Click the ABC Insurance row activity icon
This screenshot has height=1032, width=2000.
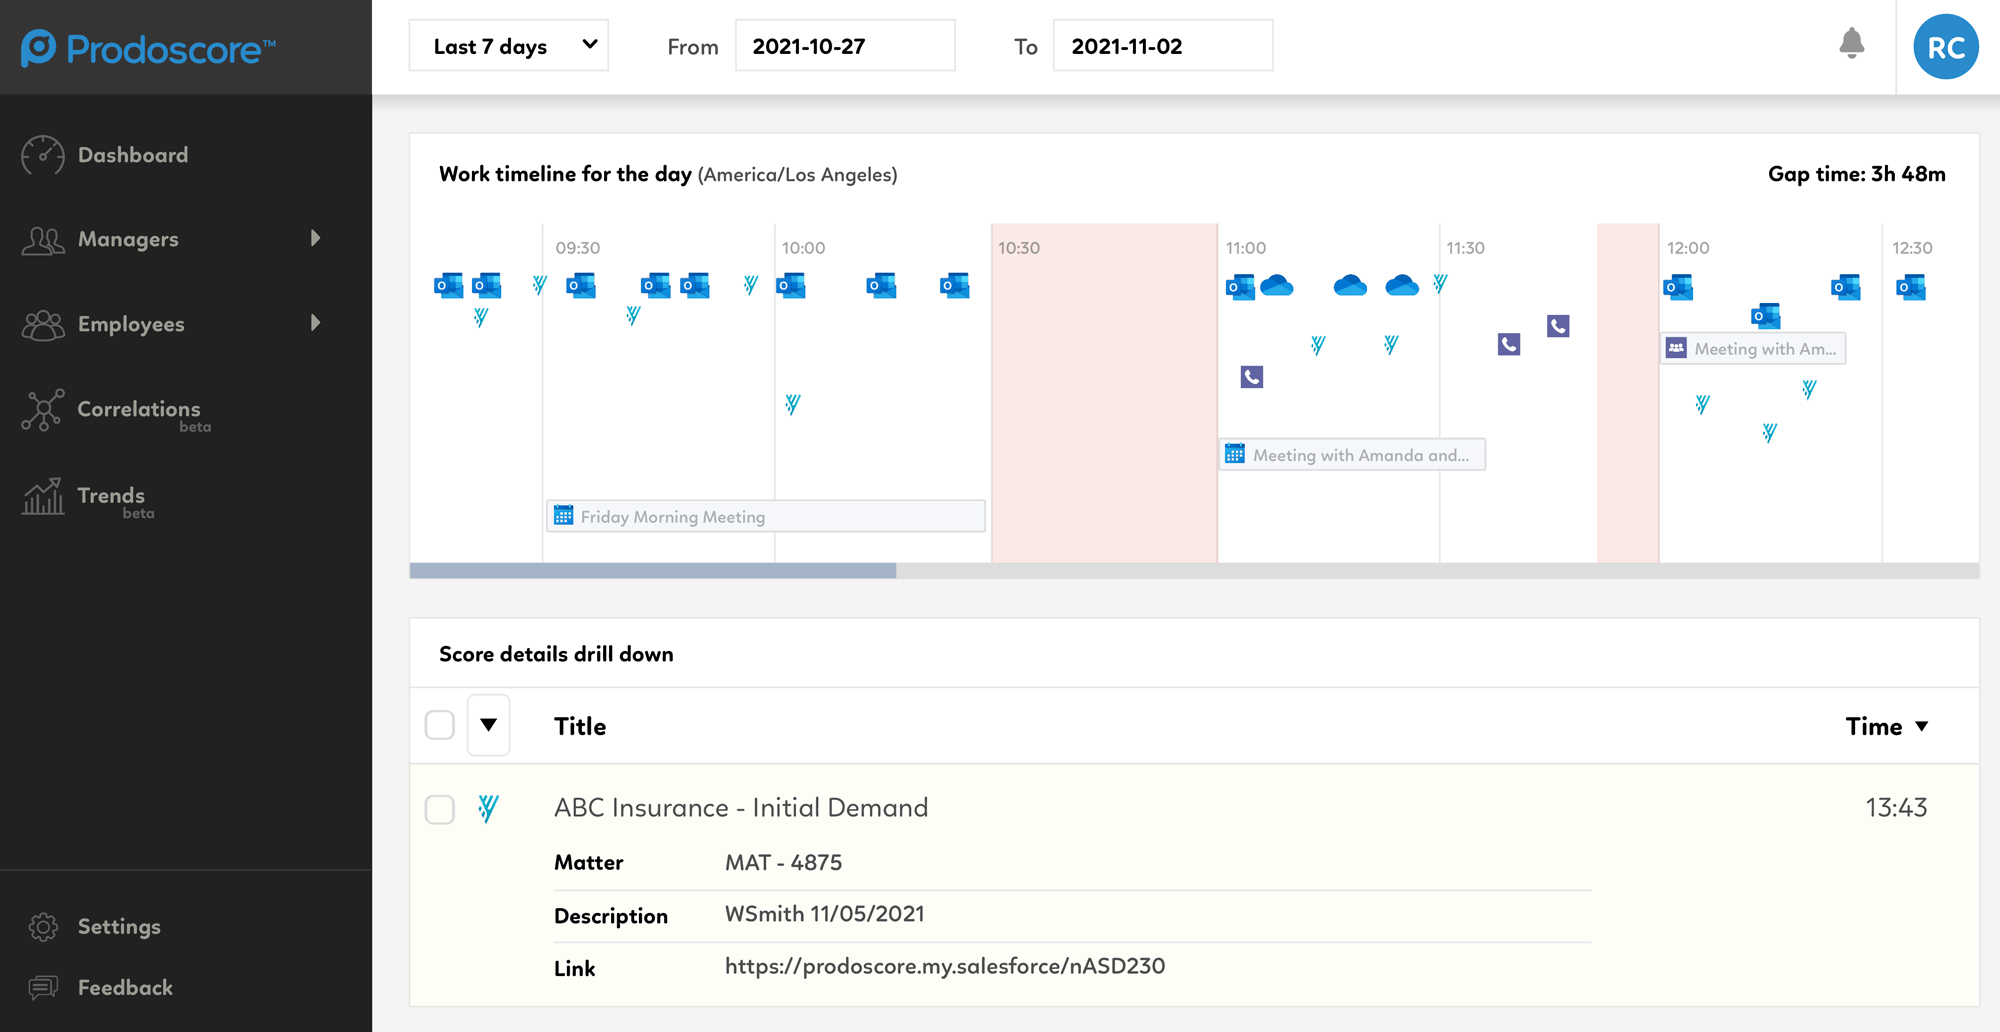pyautogui.click(x=488, y=808)
